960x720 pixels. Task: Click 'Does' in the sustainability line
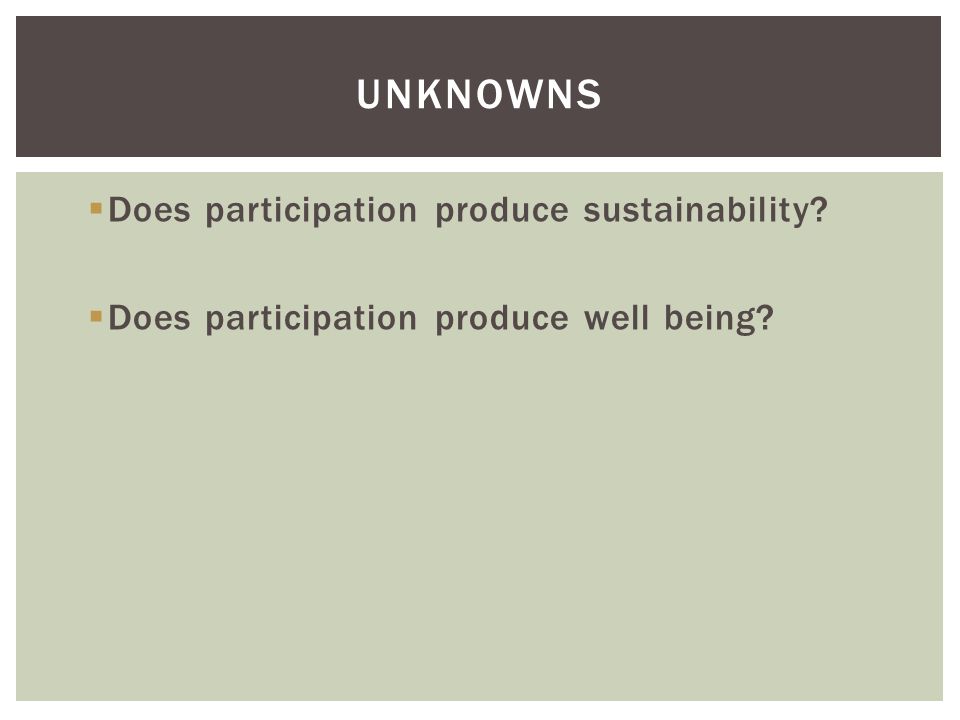pyautogui.click(x=149, y=210)
